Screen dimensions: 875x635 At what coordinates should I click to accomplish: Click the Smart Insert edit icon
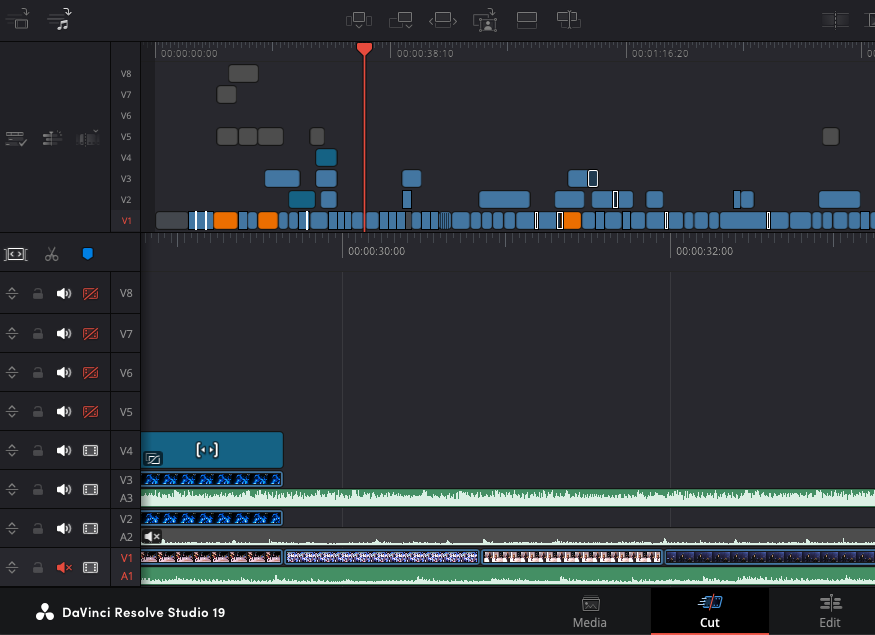point(357,19)
